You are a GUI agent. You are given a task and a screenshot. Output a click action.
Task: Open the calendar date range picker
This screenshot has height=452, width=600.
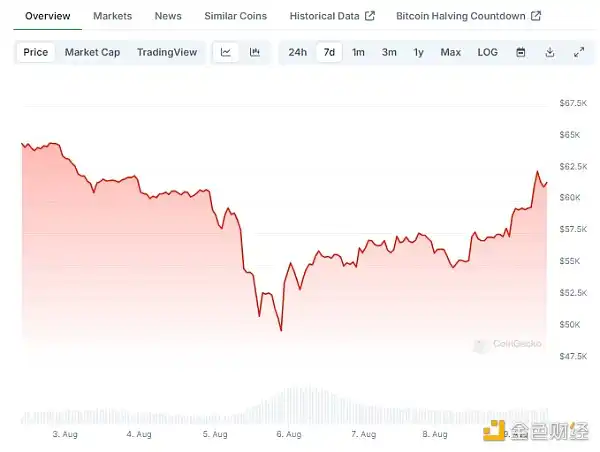click(520, 52)
